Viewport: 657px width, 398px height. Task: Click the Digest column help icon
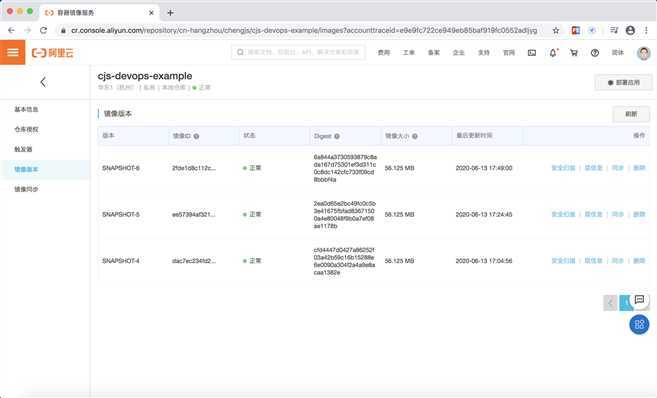[337, 136]
